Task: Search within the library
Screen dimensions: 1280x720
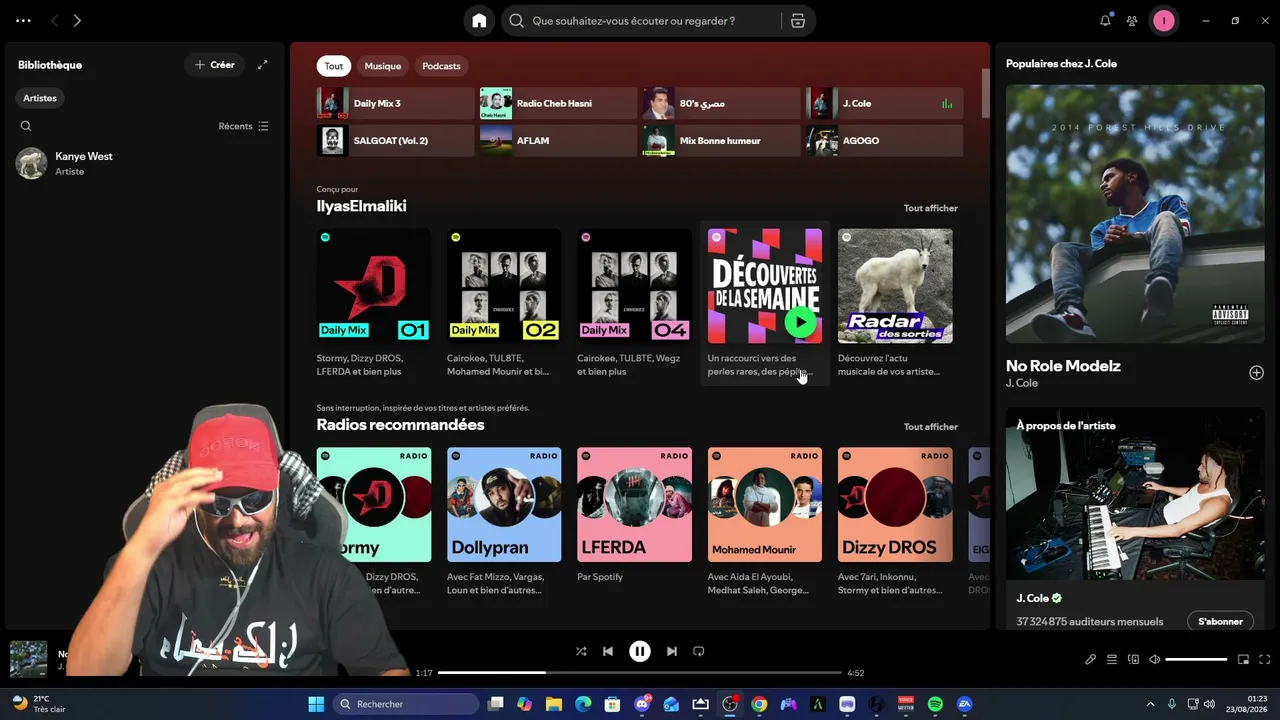Action: [x=26, y=126]
